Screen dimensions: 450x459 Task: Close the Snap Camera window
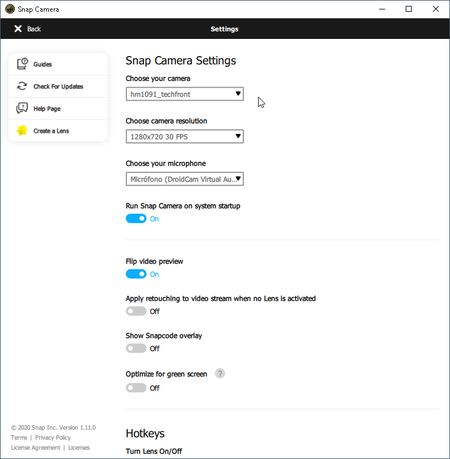(x=436, y=9)
